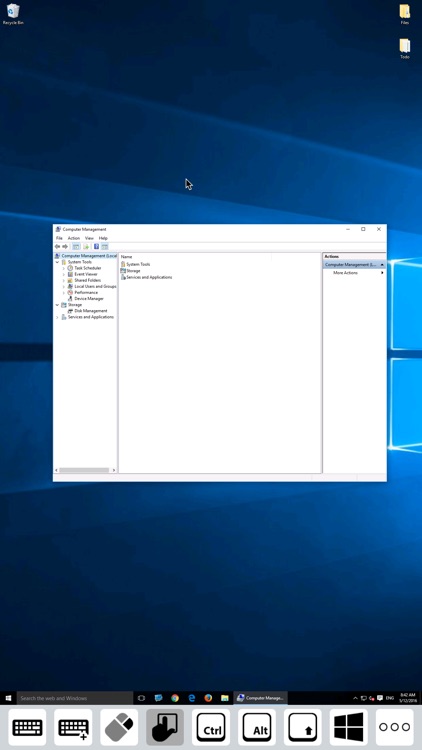The image size is (422, 750).
Task: Click the taskbar clock showing 8:42 AM
Action: 406,698
